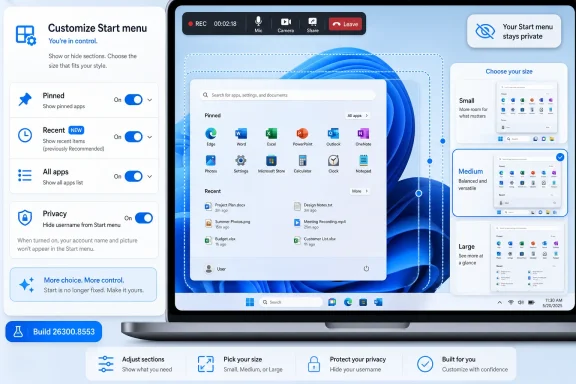
Task: Open Excel in pinned apps
Action: [271, 137]
